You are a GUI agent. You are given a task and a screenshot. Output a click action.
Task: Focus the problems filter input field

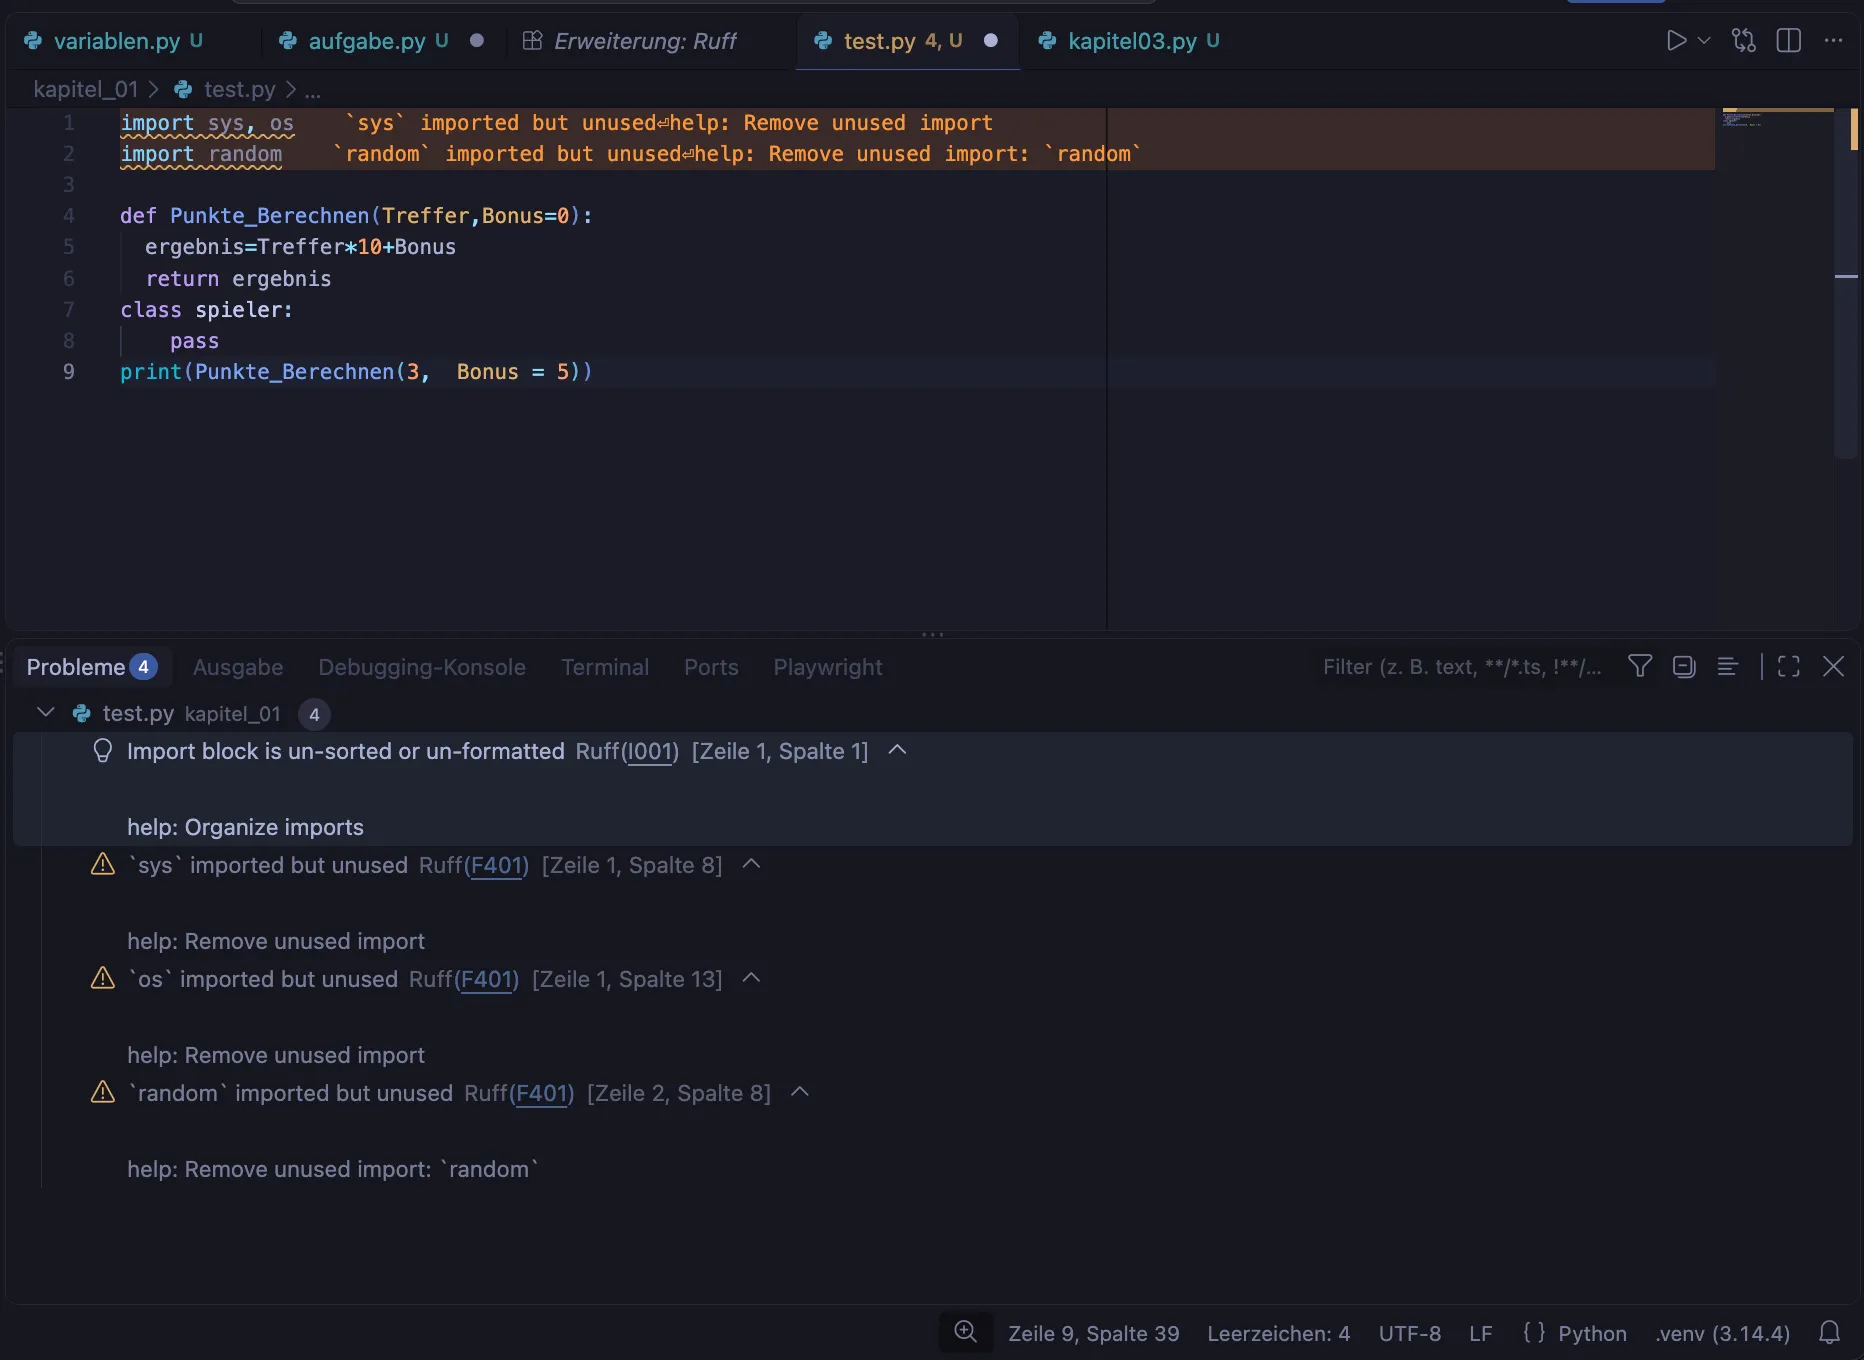(1462, 667)
